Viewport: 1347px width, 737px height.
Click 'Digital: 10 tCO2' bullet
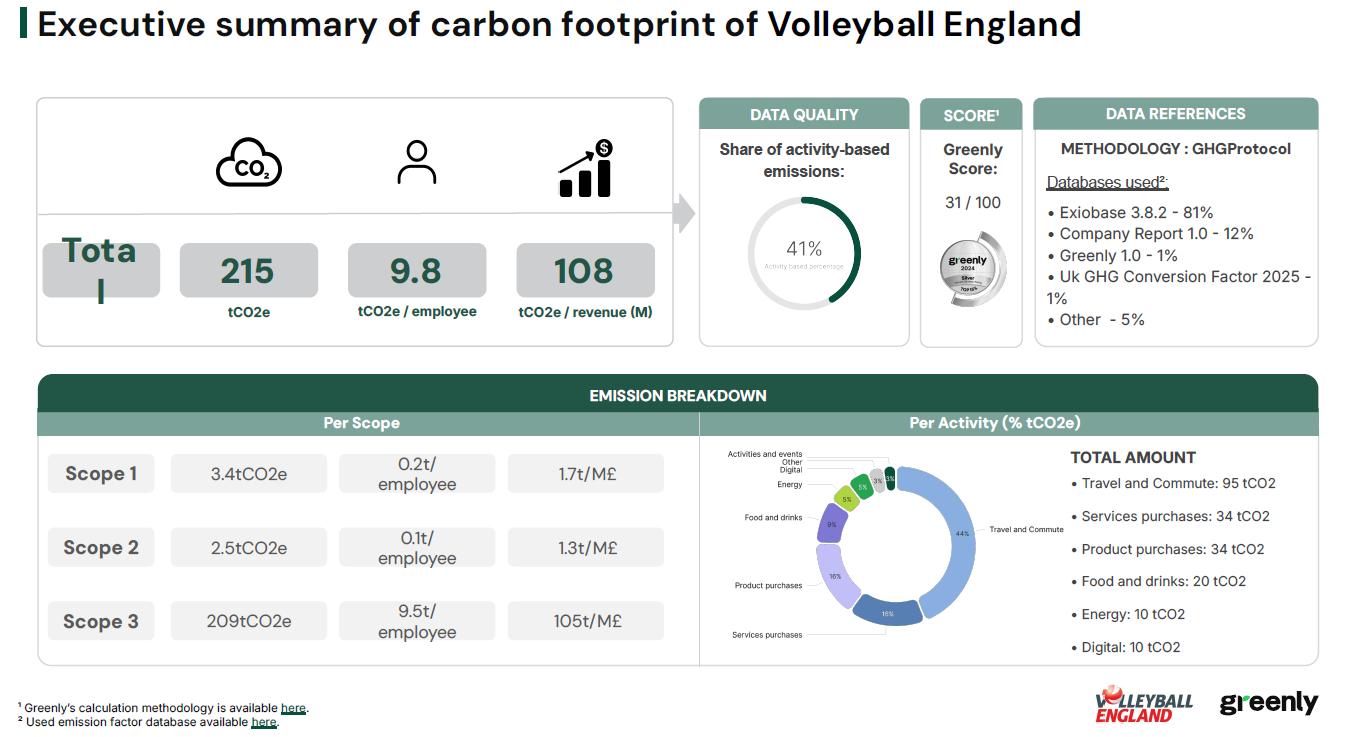(x=1125, y=647)
